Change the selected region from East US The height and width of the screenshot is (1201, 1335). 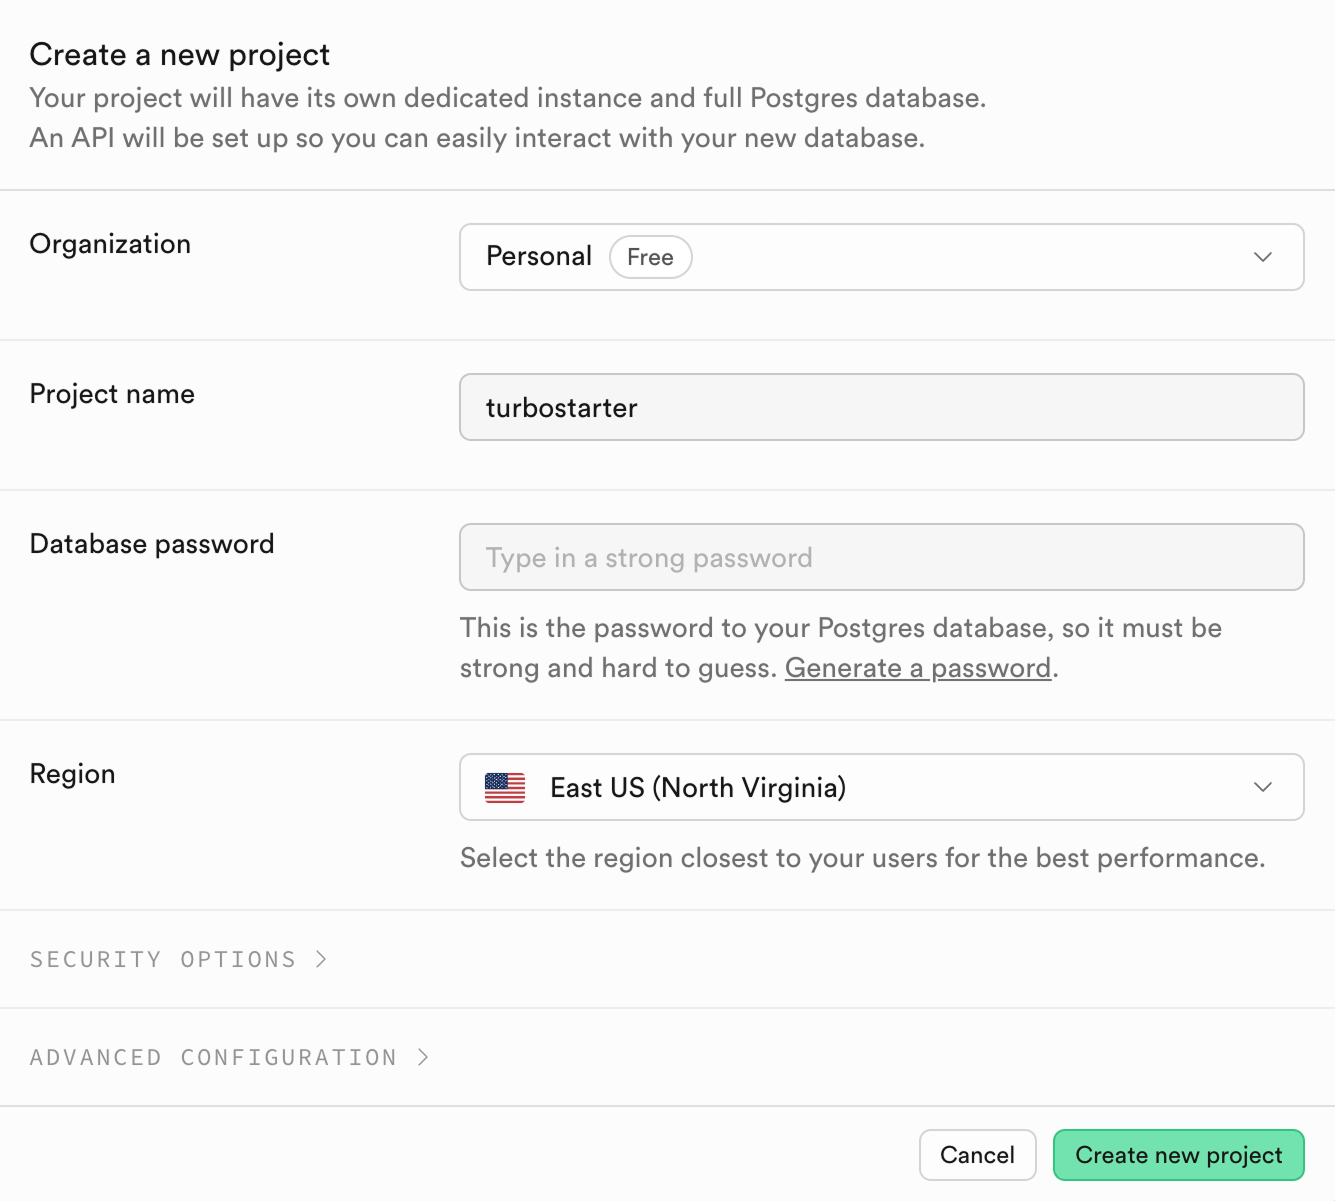(881, 787)
